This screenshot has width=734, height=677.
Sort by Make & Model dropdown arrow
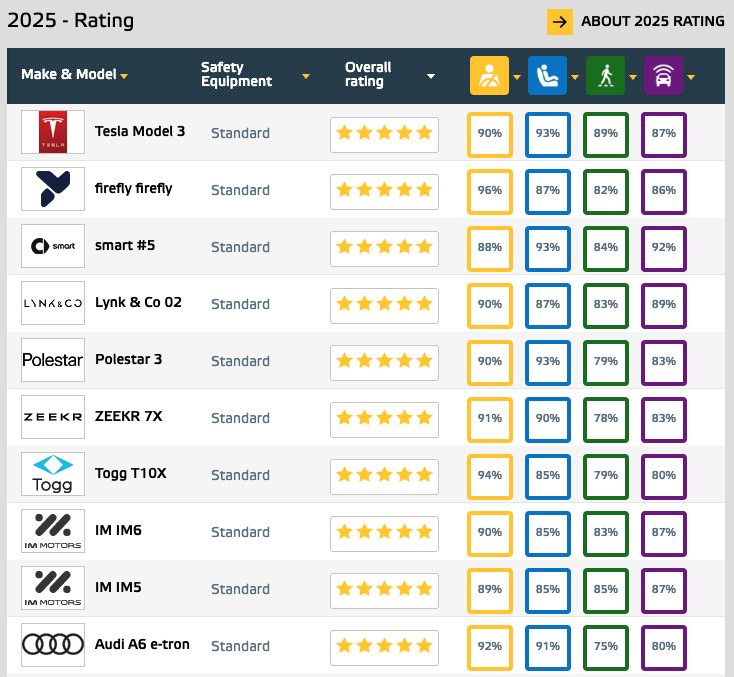click(124, 76)
